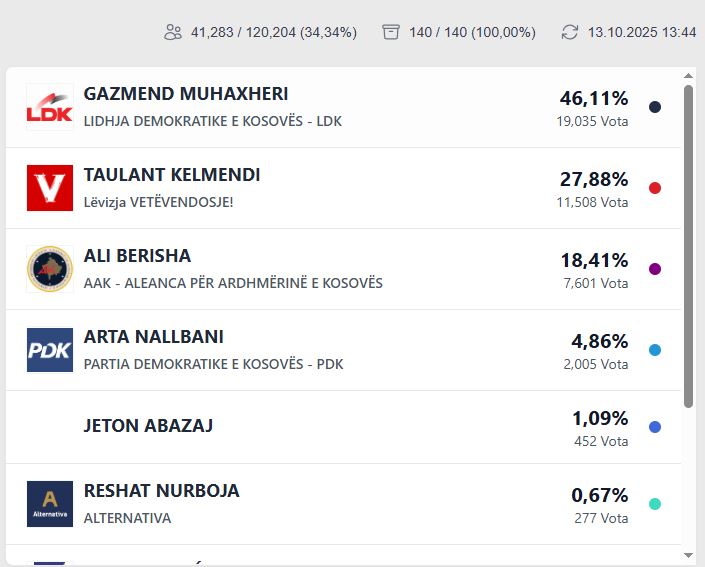Click Jeton Abazaj's 1,09% result
The image size is (705, 567).
(600, 418)
